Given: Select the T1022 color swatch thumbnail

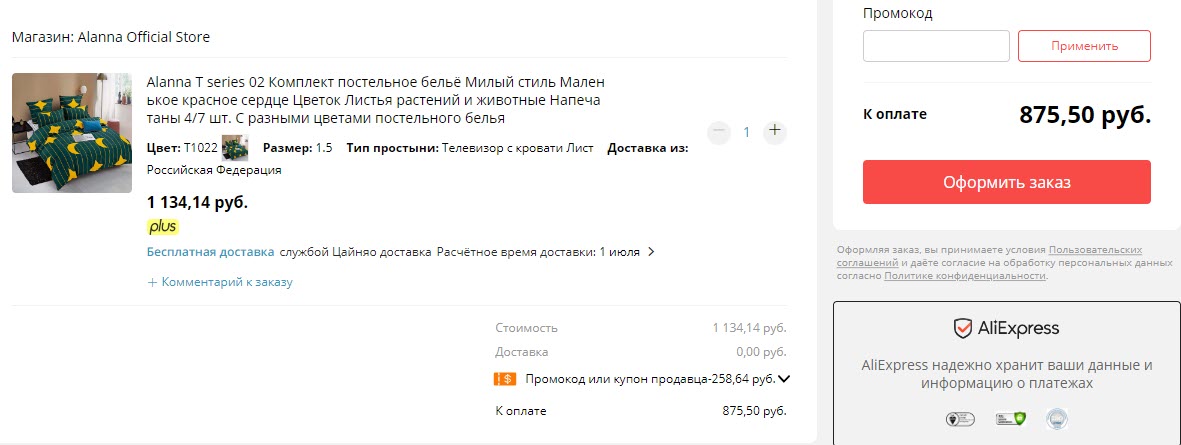Looking at the screenshot, I should (235, 148).
